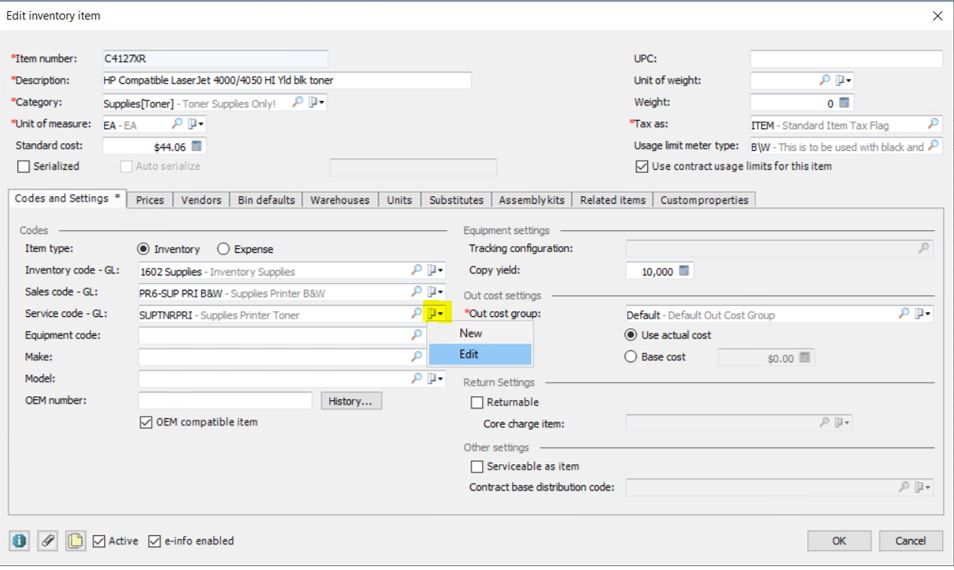The height and width of the screenshot is (570, 954).
Task: Open the Model lookup magnifier
Action: pos(416,378)
